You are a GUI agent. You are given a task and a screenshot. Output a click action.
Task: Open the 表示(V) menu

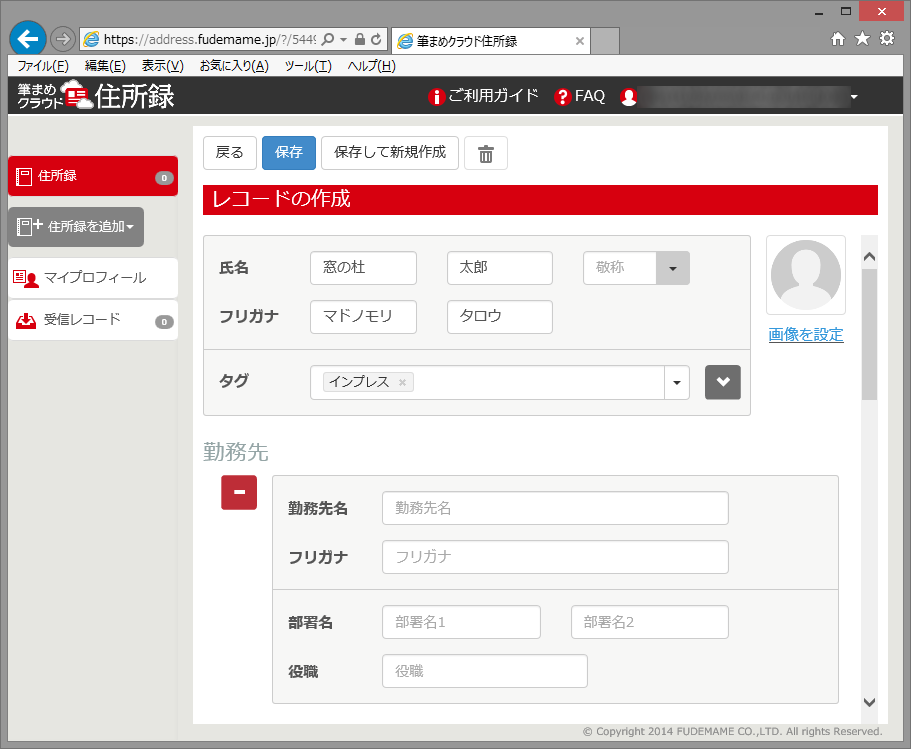(x=163, y=66)
